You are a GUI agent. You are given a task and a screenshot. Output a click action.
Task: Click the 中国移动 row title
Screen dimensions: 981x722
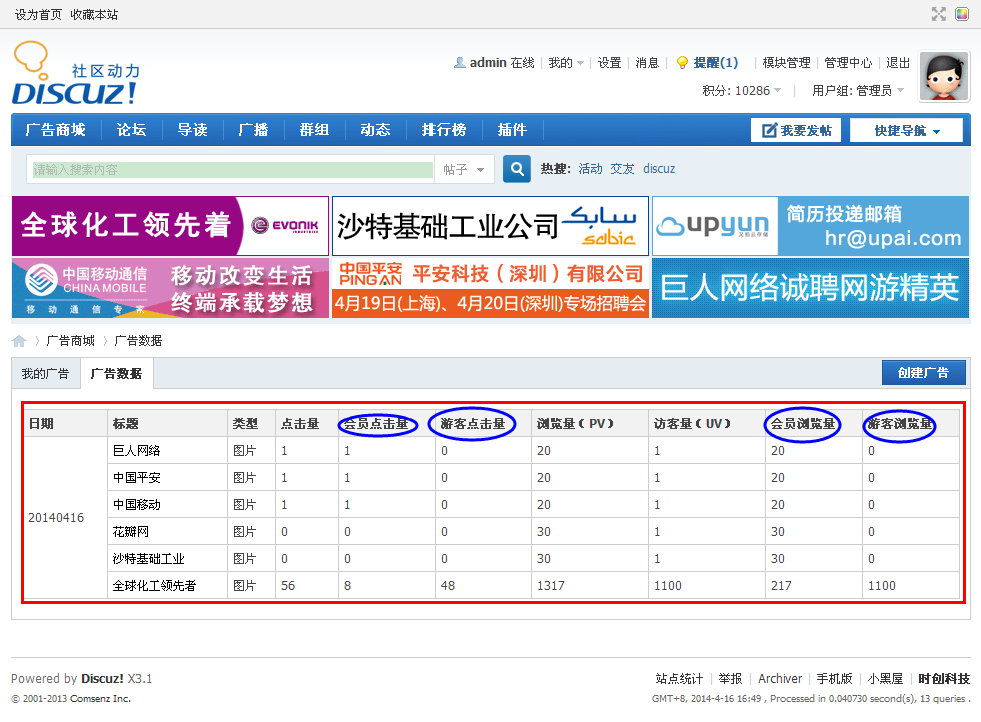(136, 504)
